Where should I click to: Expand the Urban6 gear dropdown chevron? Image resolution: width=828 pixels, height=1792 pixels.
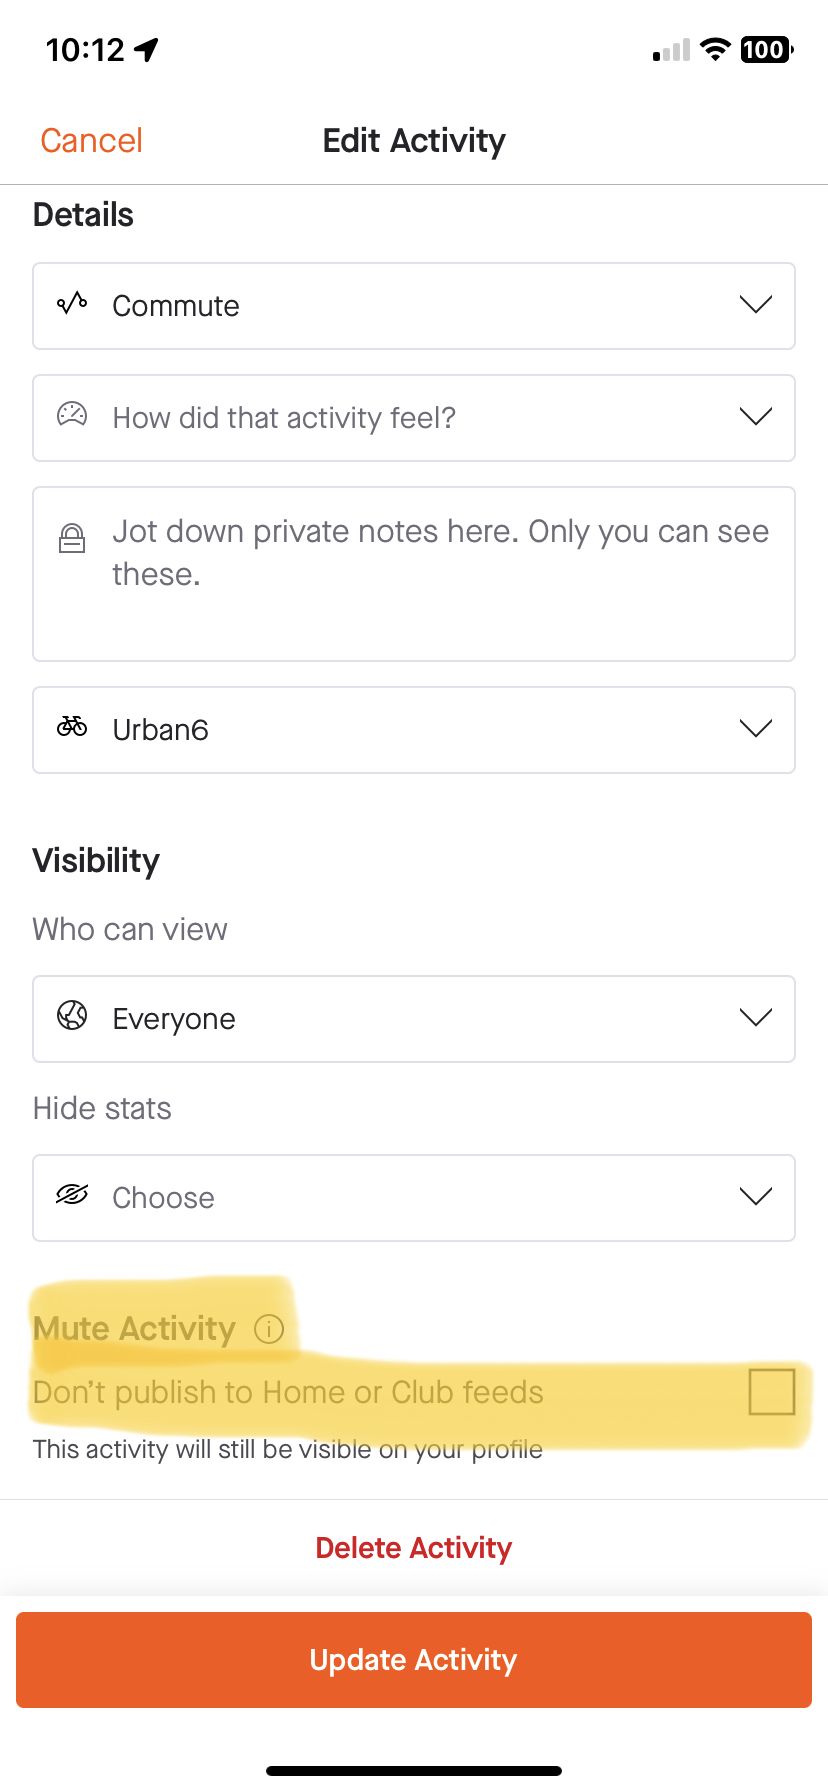tap(755, 729)
